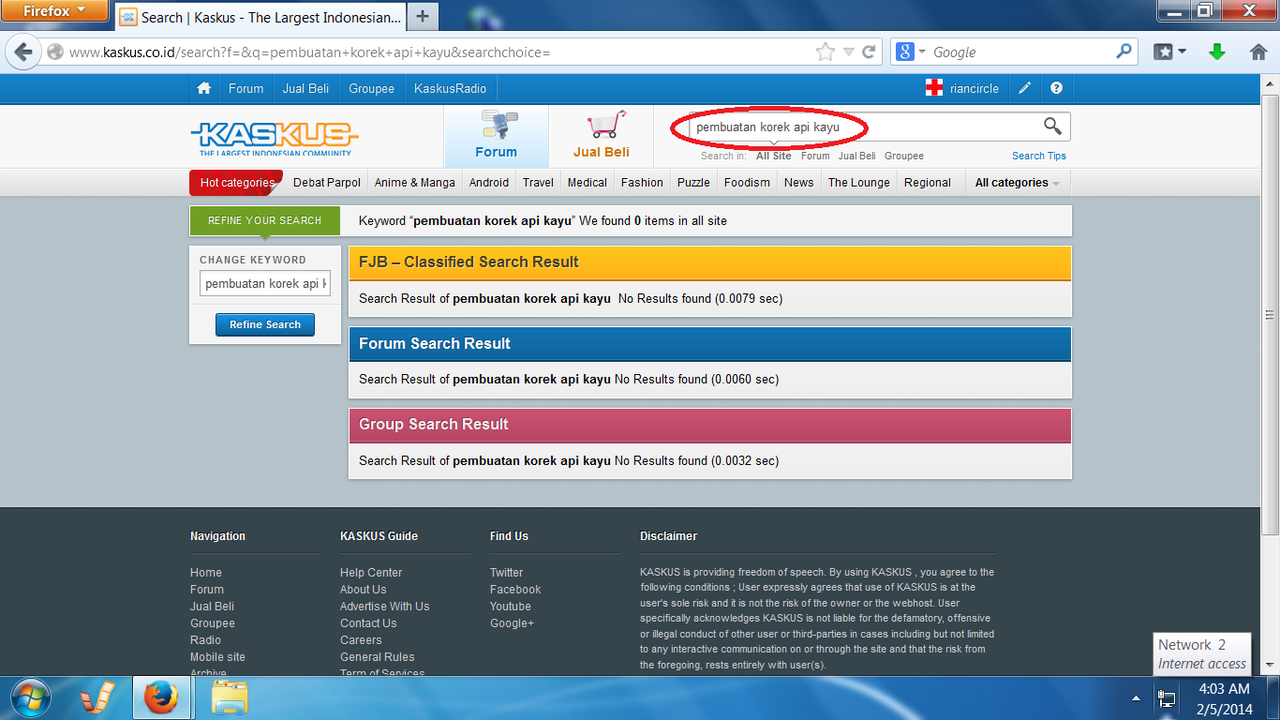Open the Twitter footer link

(506, 572)
